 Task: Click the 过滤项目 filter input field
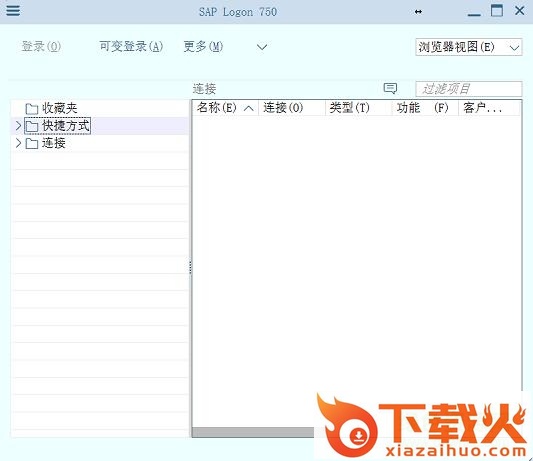coord(469,89)
